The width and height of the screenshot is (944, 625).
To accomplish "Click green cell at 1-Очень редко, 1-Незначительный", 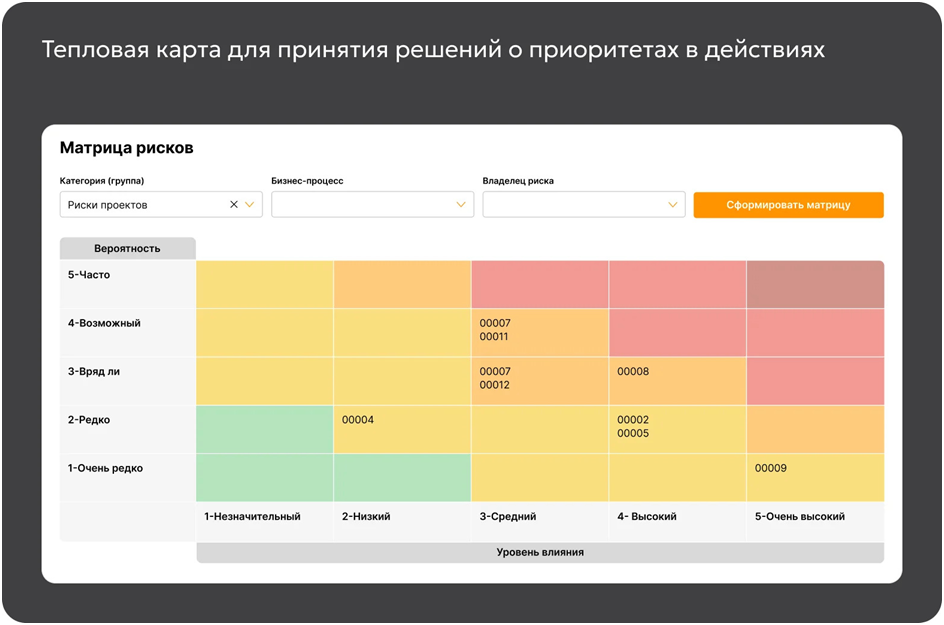I will tap(264, 477).
